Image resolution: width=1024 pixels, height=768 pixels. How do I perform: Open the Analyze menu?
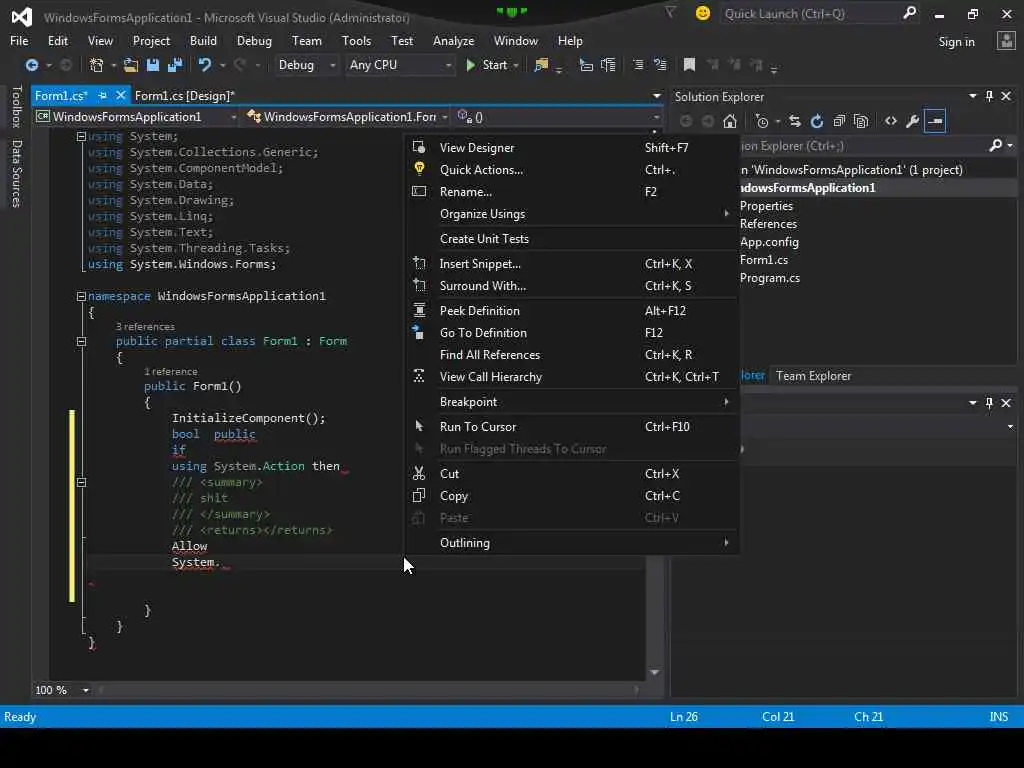pos(453,40)
